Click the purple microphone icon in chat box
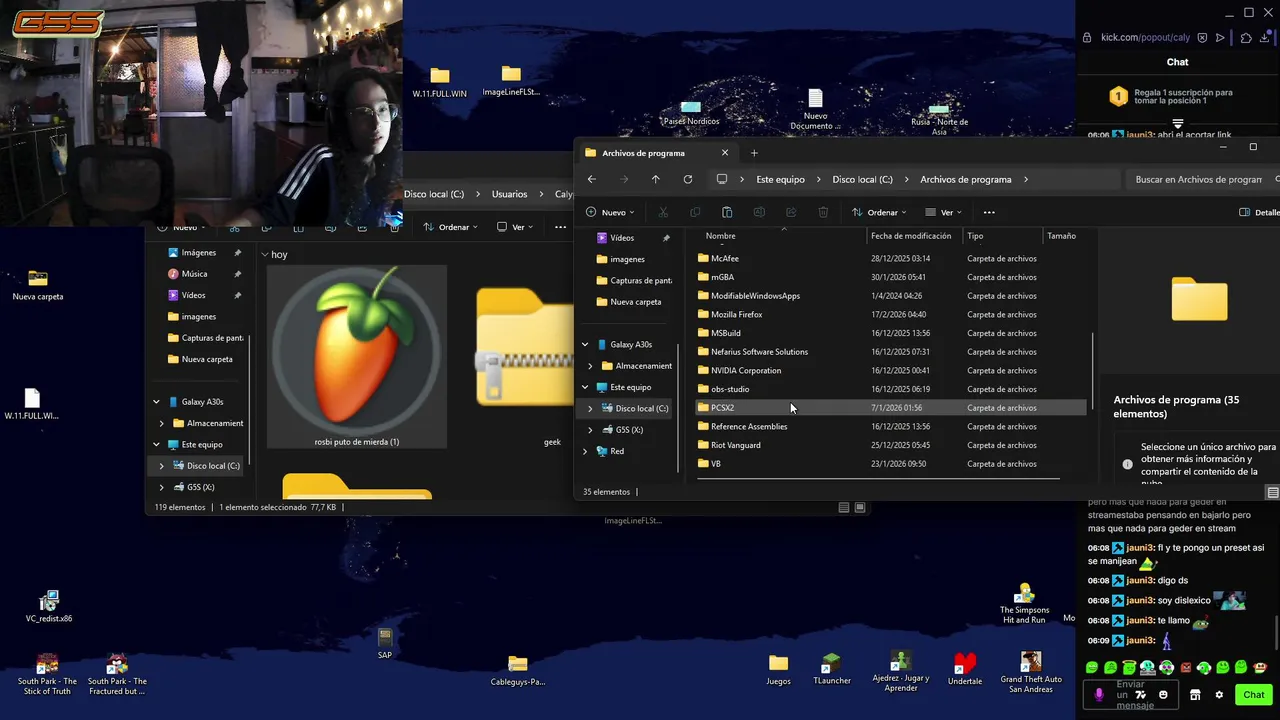The width and height of the screenshot is (1280, 720). pos(1099,695)
